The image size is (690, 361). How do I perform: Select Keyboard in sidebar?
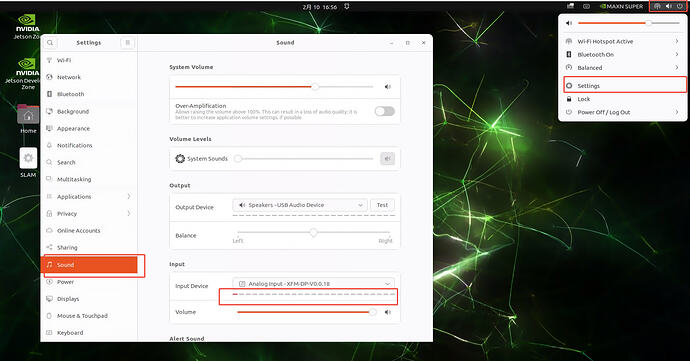pos(89,333)
